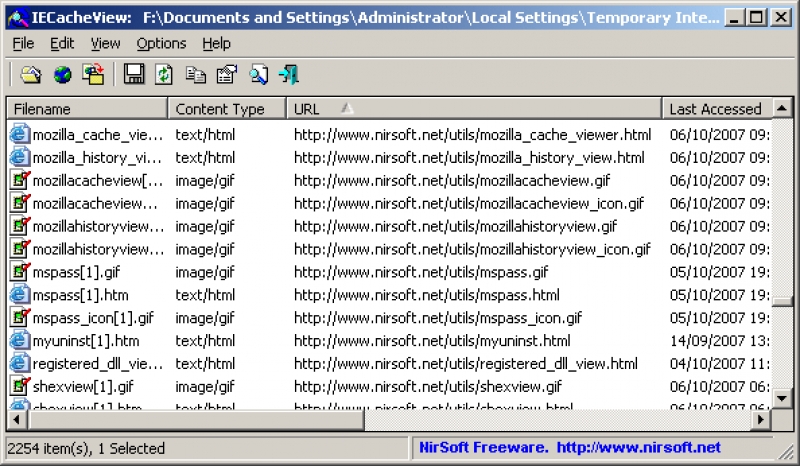
Task: Click the horizontal scrollbar right arrow
Action: [761, 420]
